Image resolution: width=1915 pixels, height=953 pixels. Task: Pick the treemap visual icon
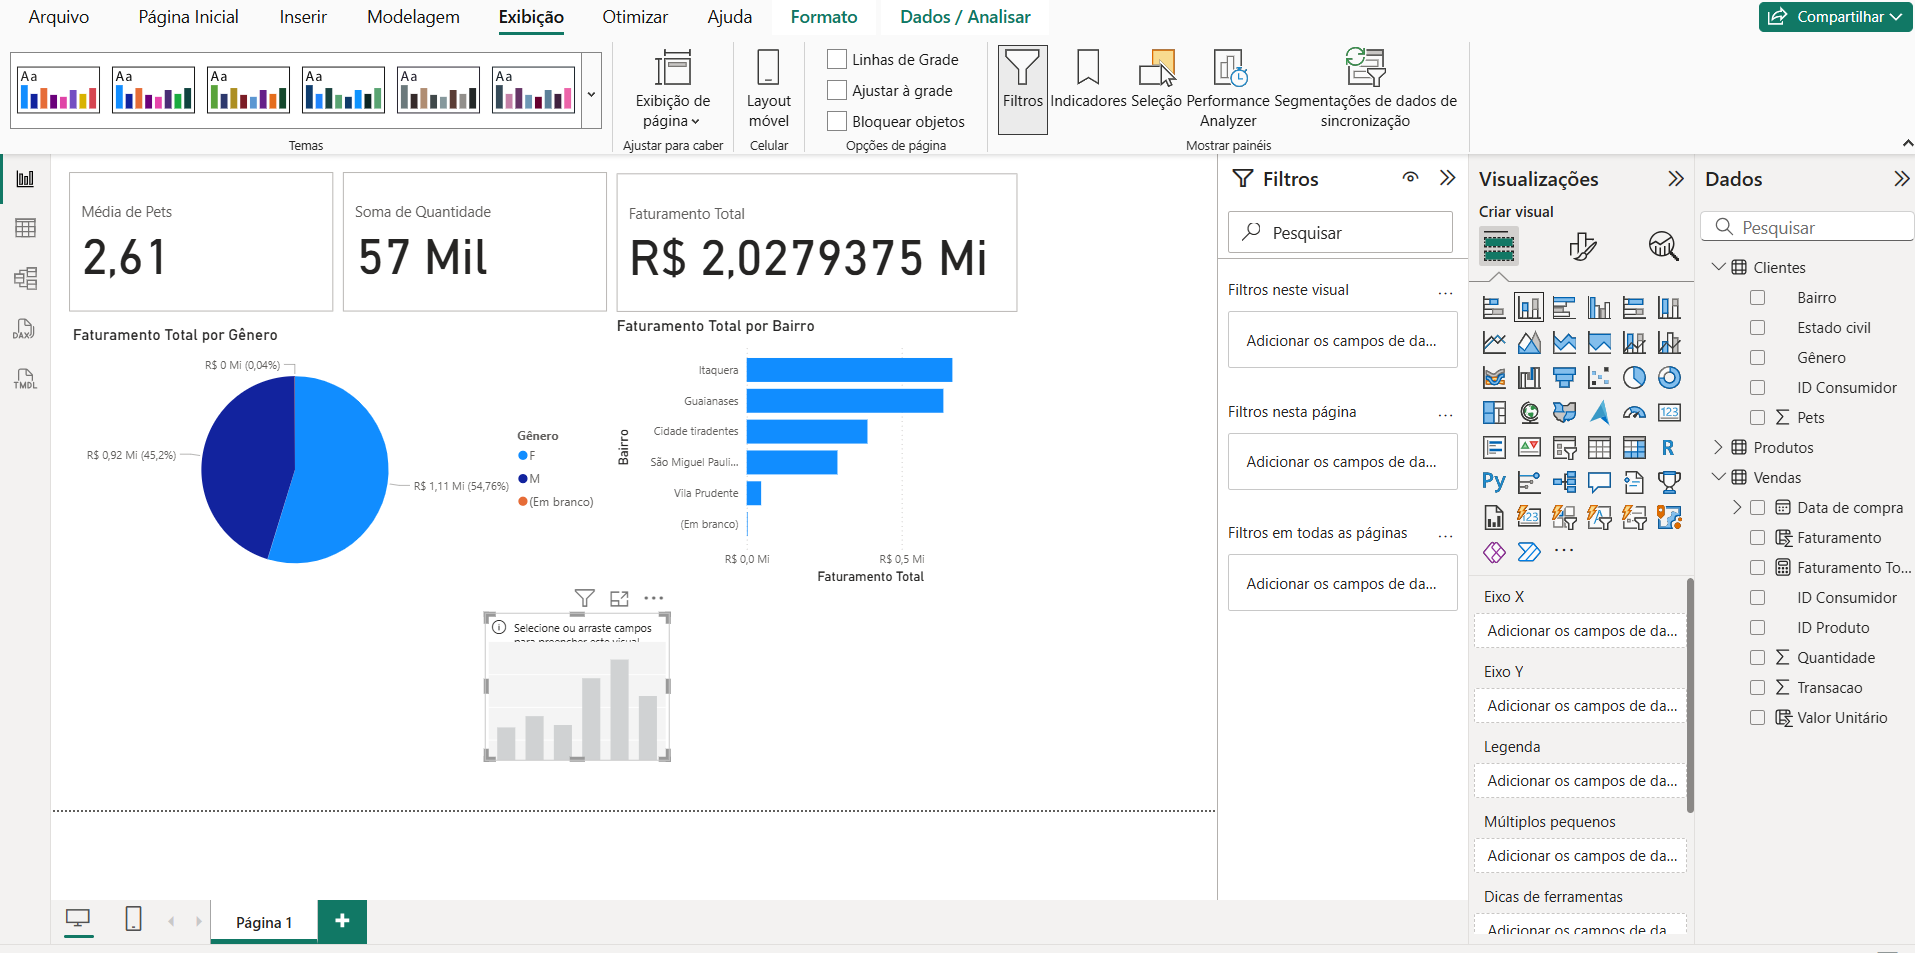pos(1494,413)
